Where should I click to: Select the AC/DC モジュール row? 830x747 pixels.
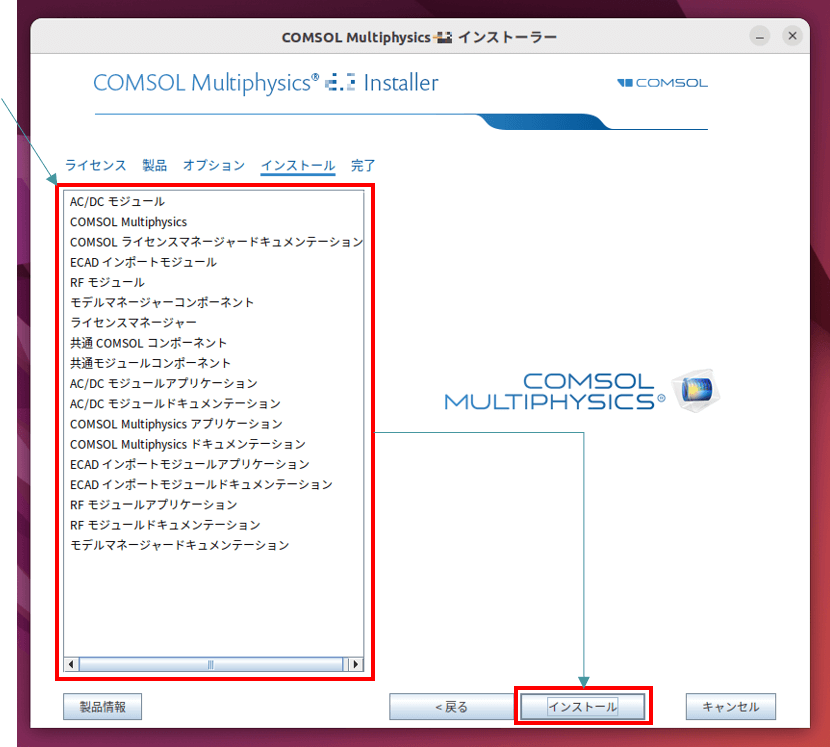click(214, 201)
